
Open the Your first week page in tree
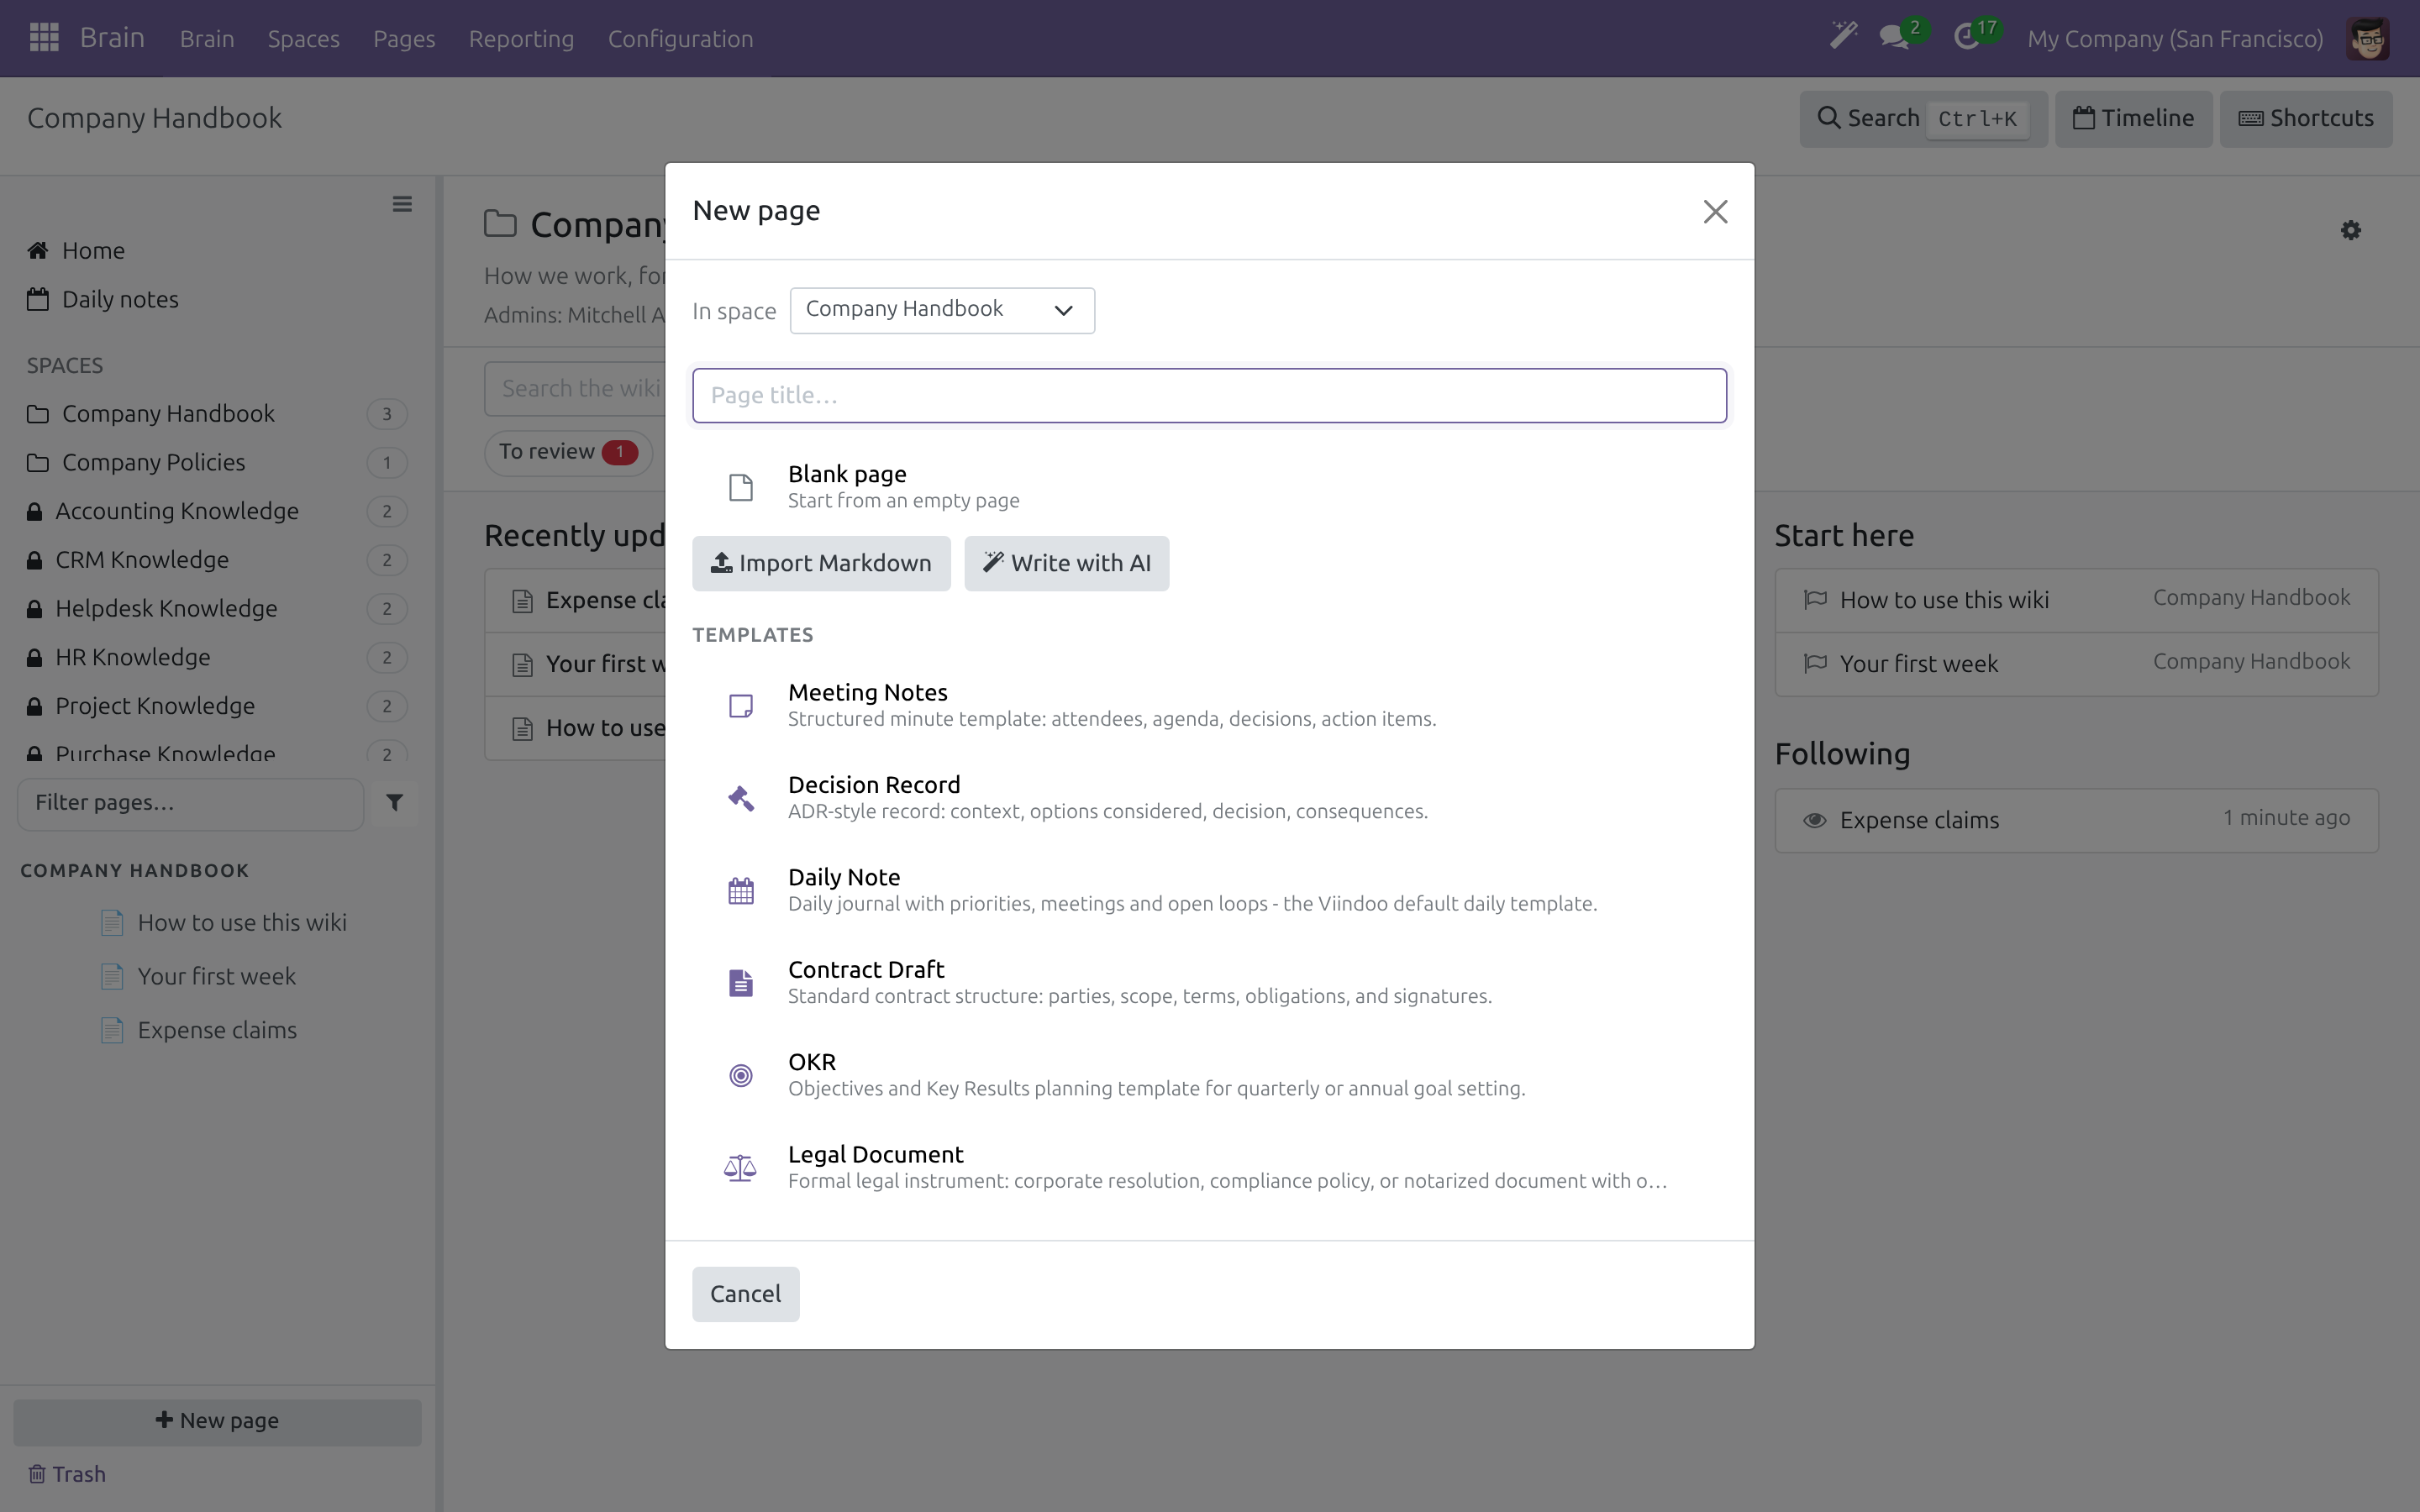point(217,977)
